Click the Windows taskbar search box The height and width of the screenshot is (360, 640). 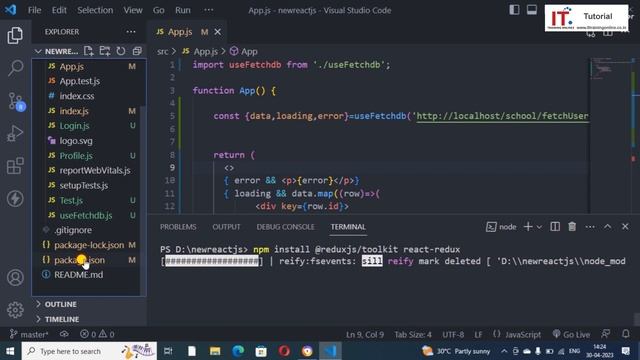[89, 351]
